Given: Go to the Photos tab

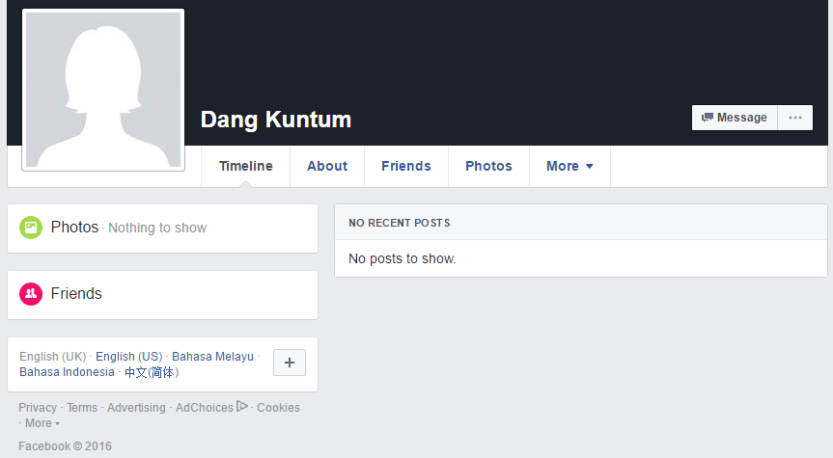Looking at the screenshot, I should point(488,167).
